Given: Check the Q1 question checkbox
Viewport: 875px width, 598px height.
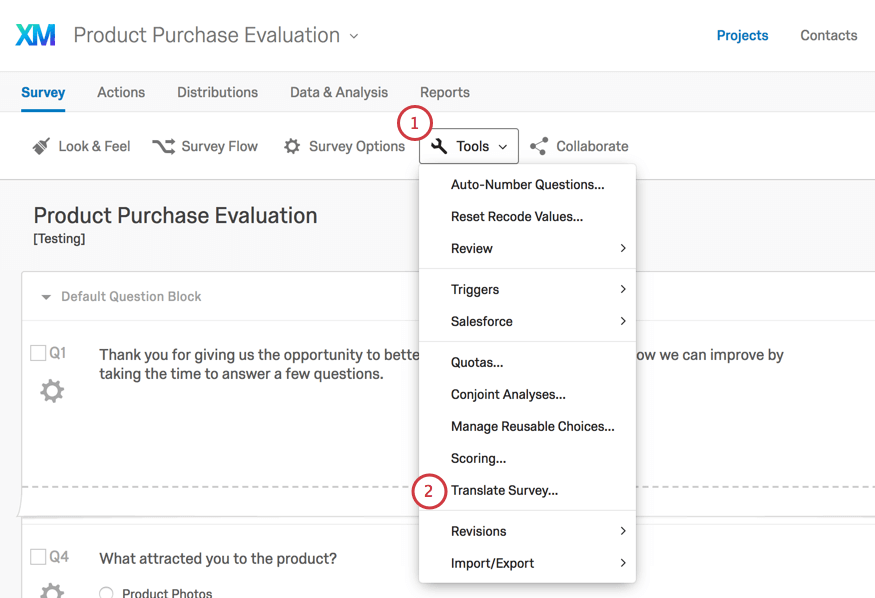Looking at the screenshot, I should tap(38, 353).
